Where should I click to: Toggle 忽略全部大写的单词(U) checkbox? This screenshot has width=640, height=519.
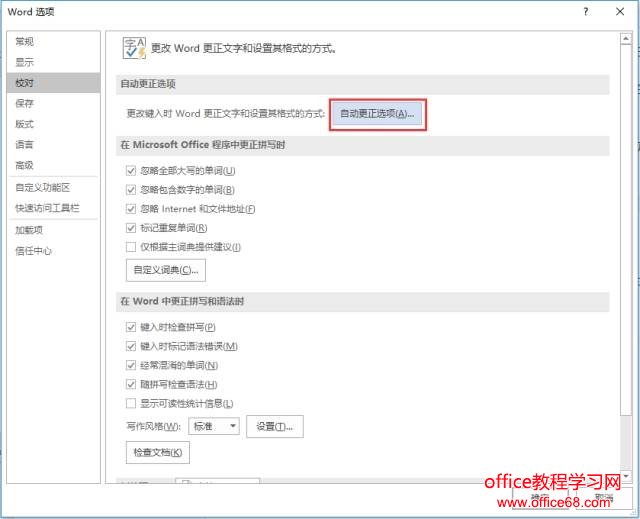pyautogui.click(x=131, y=171)
